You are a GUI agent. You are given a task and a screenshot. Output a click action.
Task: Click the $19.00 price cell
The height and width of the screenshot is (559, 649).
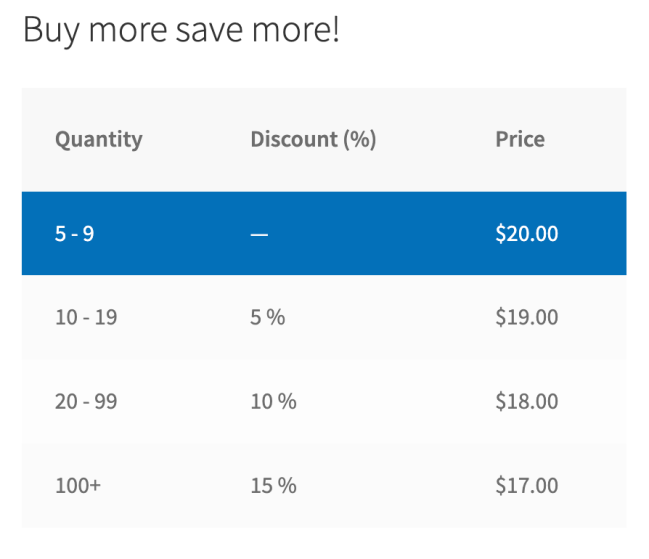[x=526, y=318]
